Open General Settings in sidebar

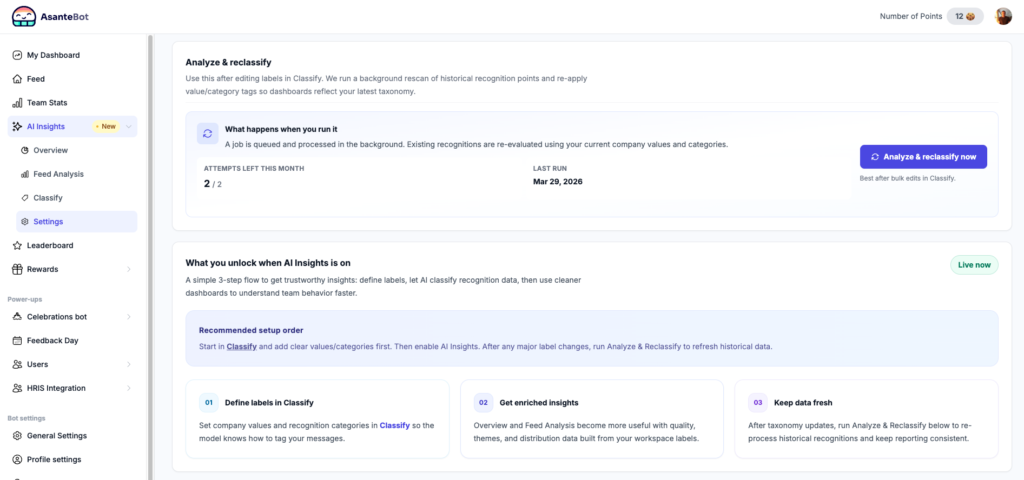[x=56, y=436]
